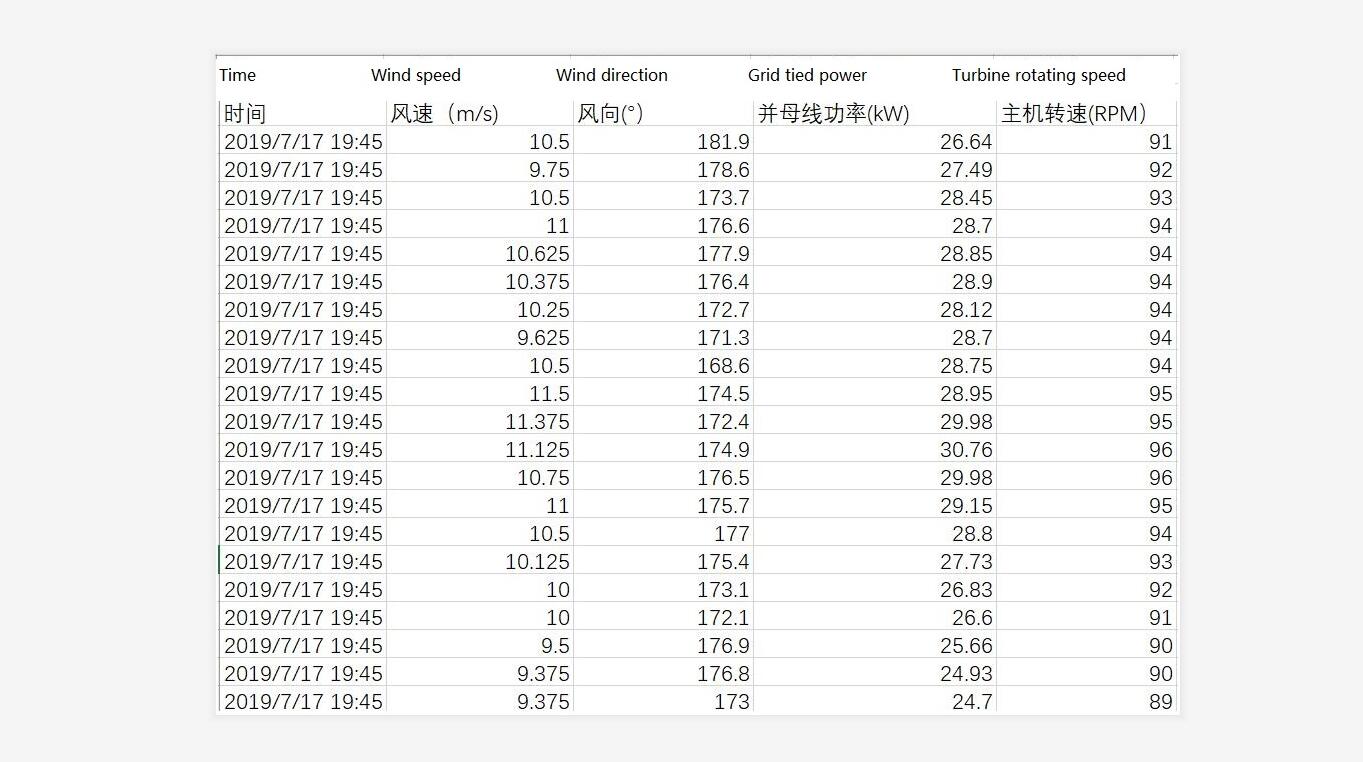Select the wind speed cell 11.5
Screen dimensions: 1363x762
479,394
